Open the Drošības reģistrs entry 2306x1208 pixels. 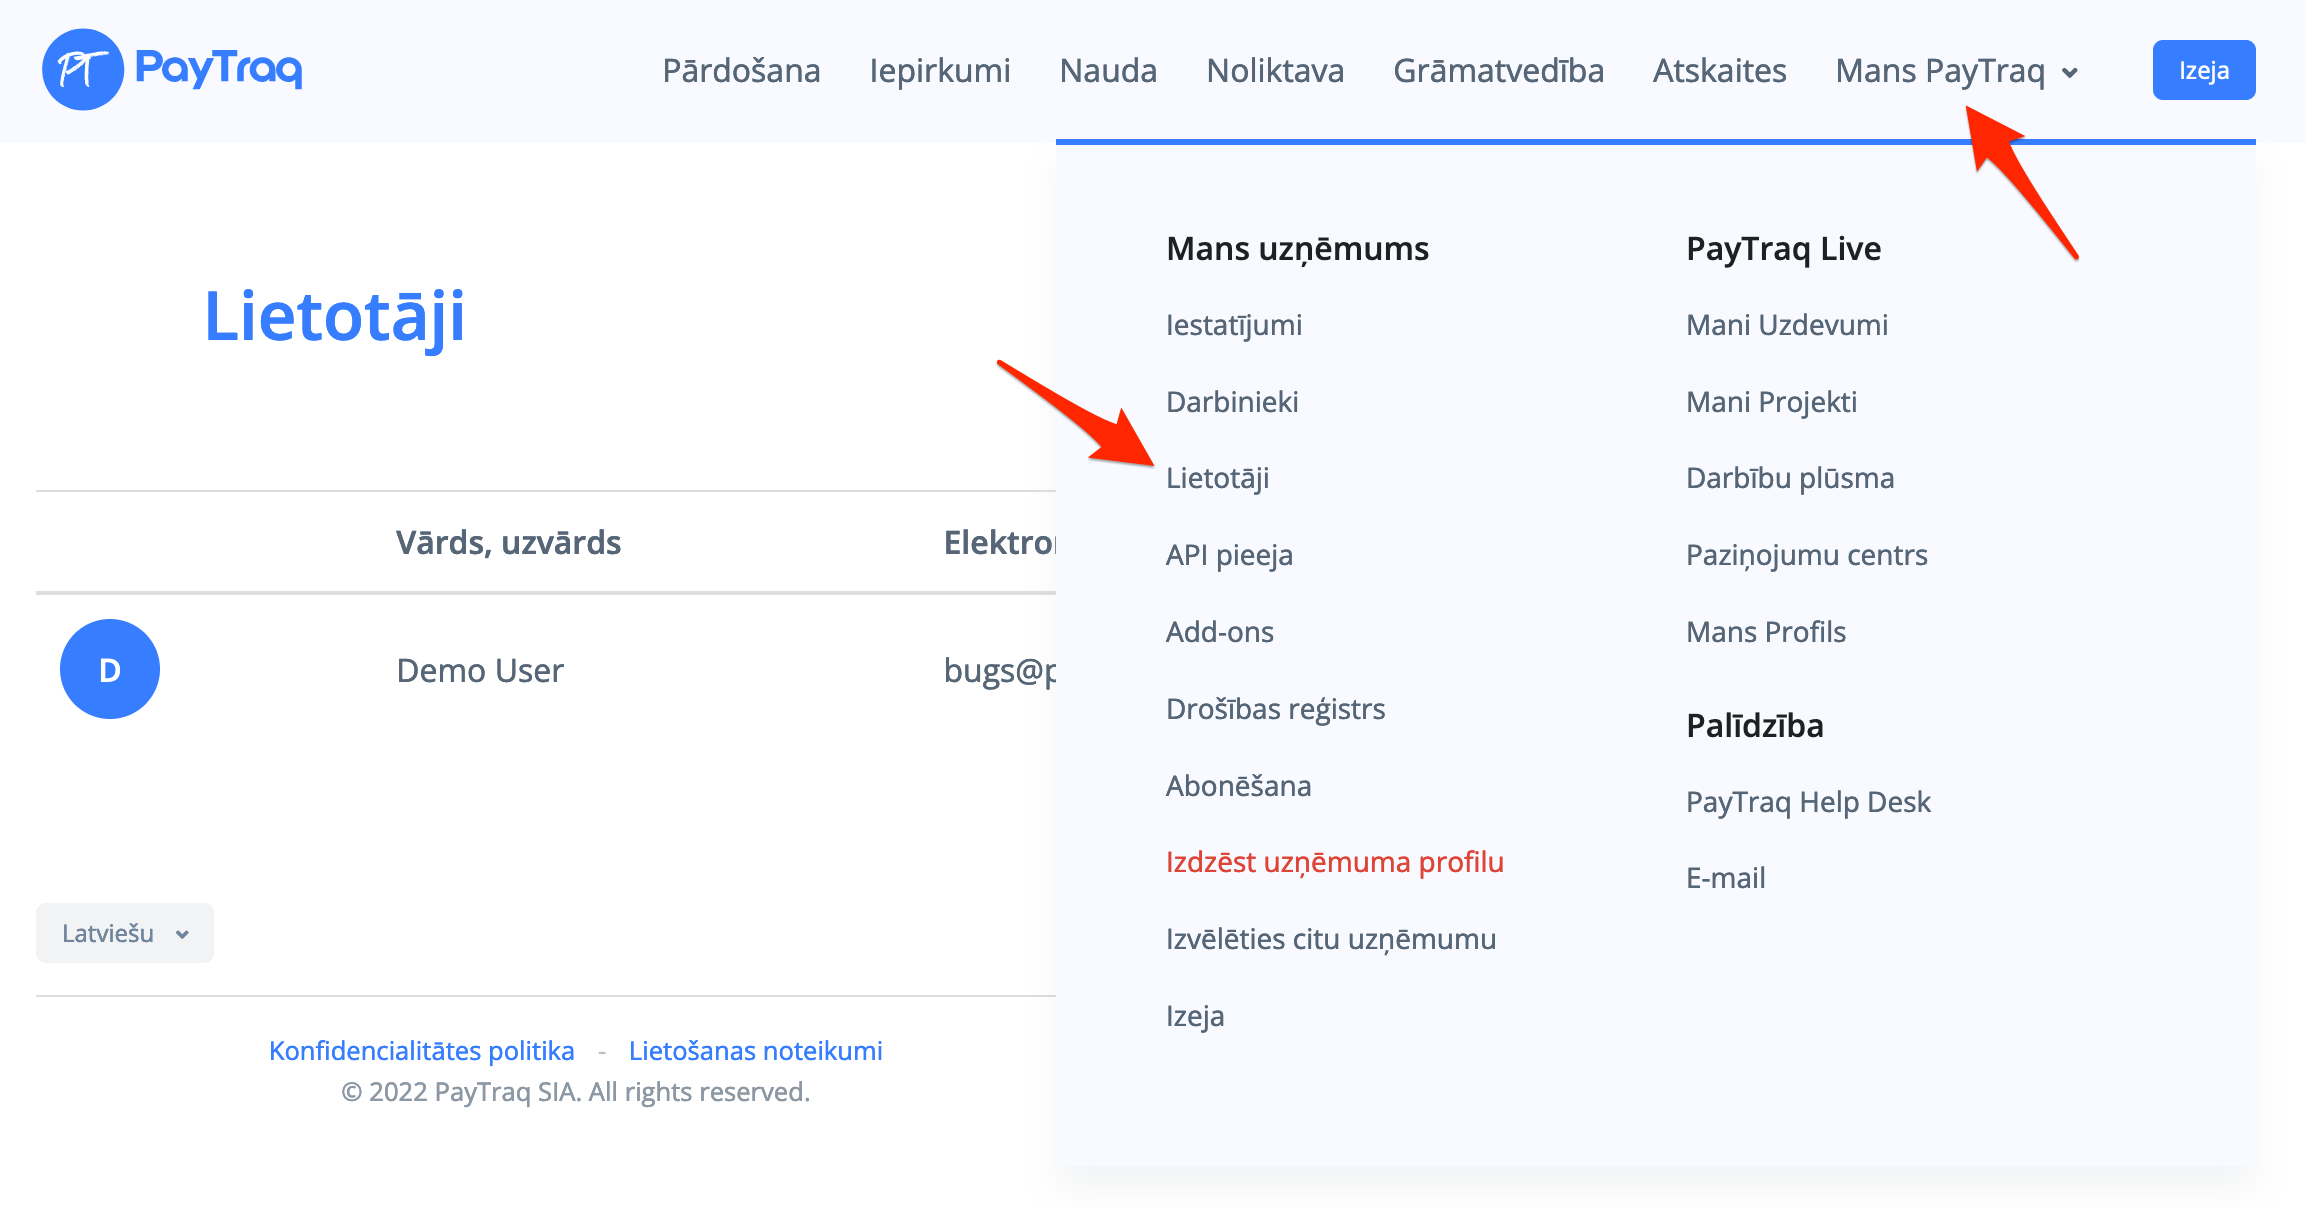click(x=1275, y=709)
